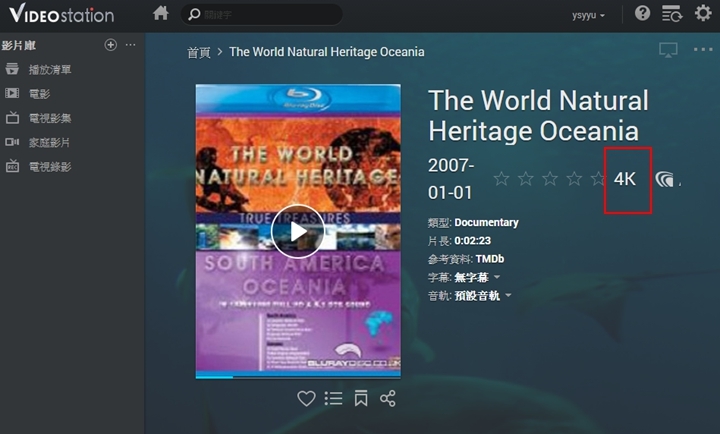Expand the 音軌 audio track dropdown
This screenshot has width=720, height=434.
click(x=483, y=296)
